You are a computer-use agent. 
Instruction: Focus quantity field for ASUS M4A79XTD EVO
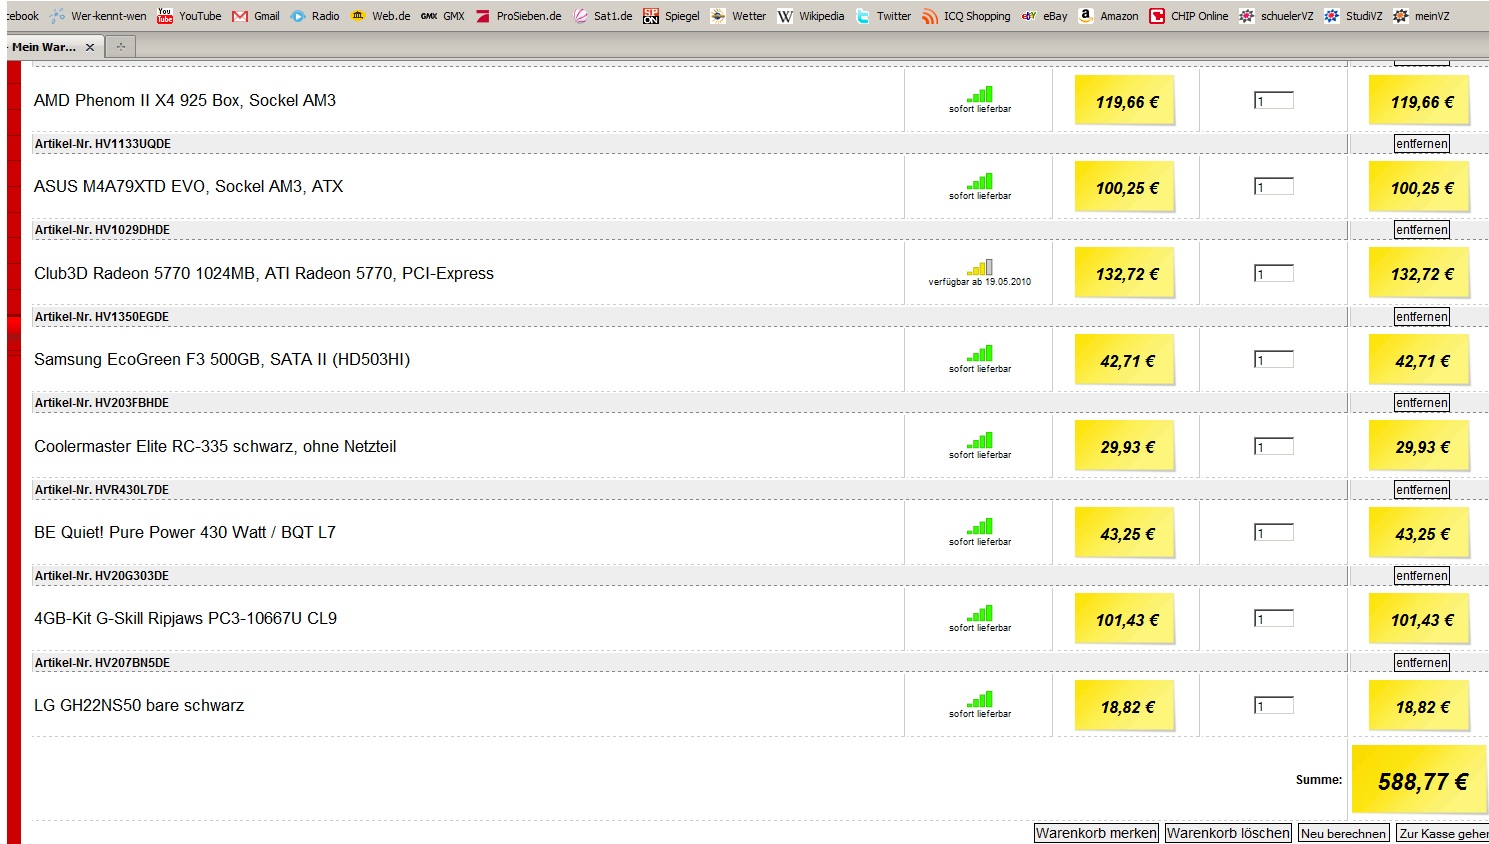pos(1274,186)
